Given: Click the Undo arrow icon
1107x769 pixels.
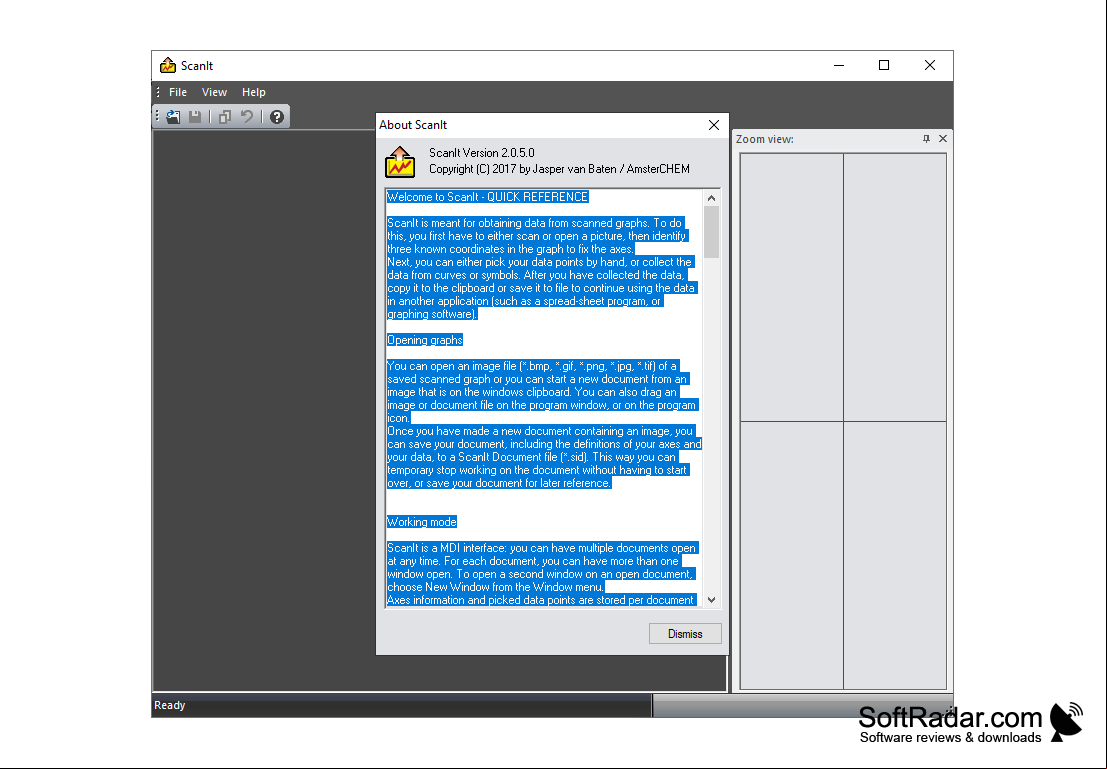Looking at the screenshot, I should (x=246, y=117).
